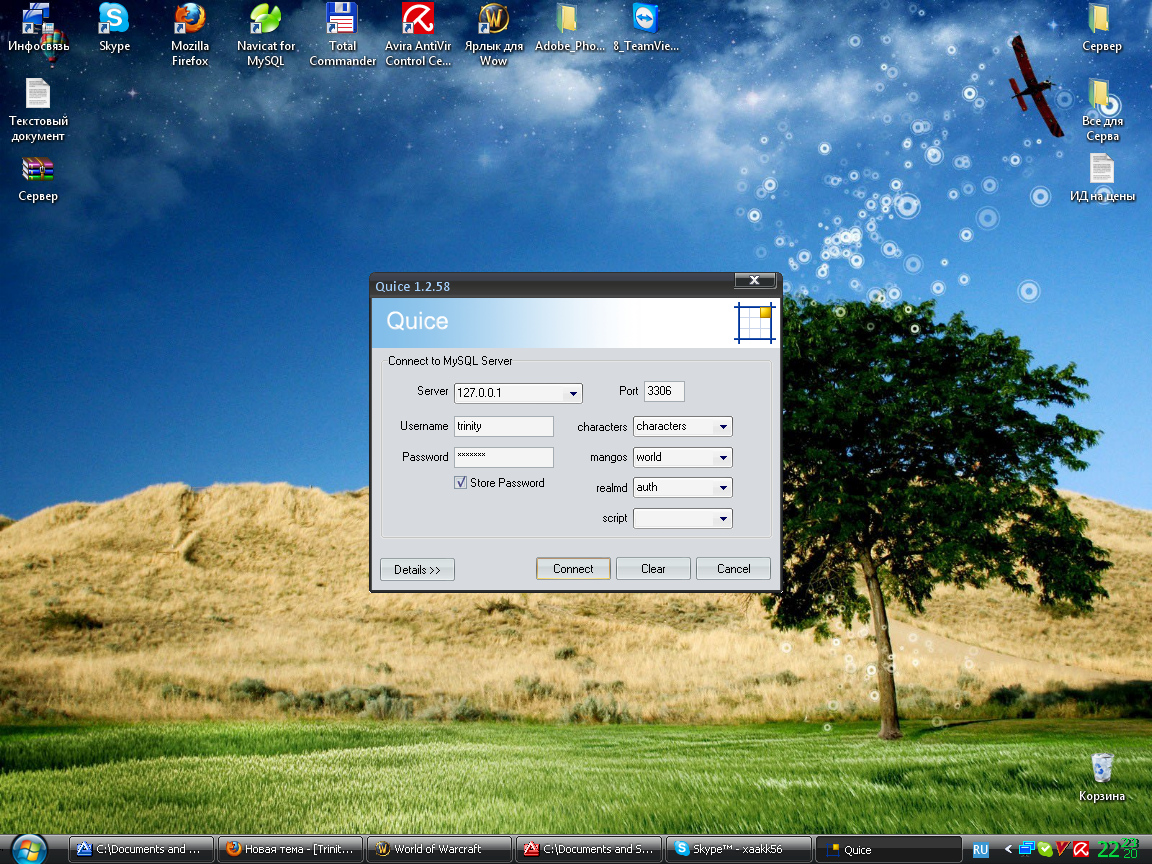This screenshot has height=864, width=1152.
Task: Open the Инфосвязь desktop shortcut
Action: pyautogui.click(x=37, y=28)
